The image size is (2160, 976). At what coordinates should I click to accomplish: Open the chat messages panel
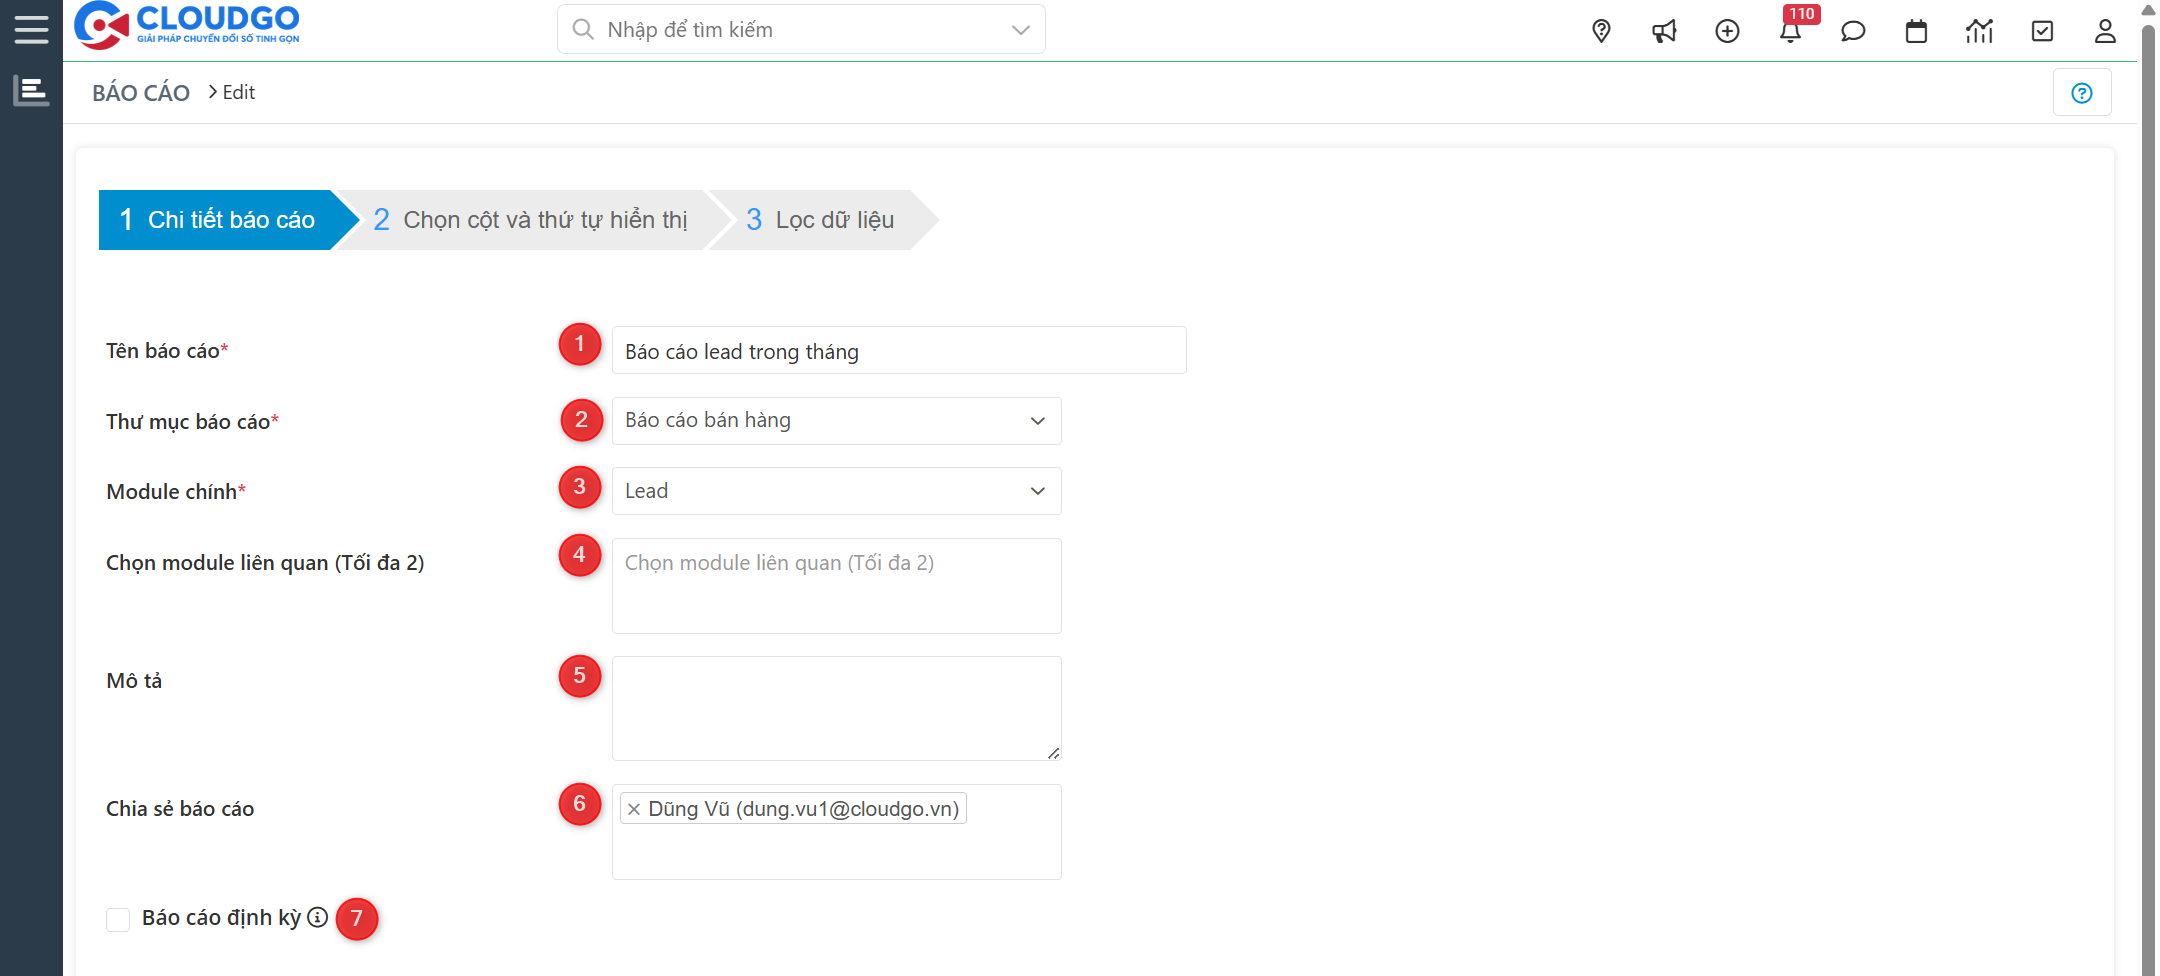pos(1853,31)
